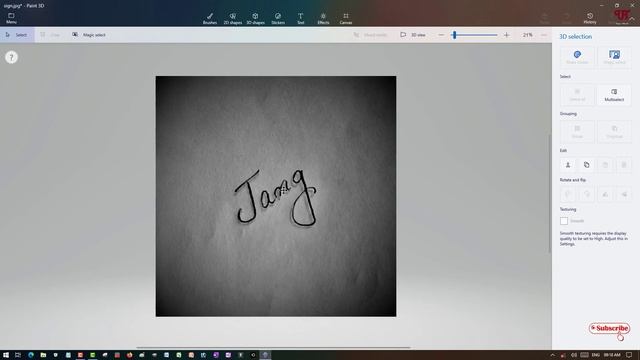Click the Undo button in top bar
This screenshot has height=360, width=640.
pos(566,18)
